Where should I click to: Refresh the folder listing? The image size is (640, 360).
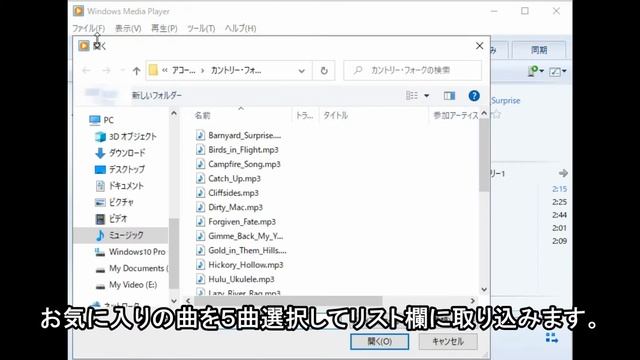click(x=324, y=71)
